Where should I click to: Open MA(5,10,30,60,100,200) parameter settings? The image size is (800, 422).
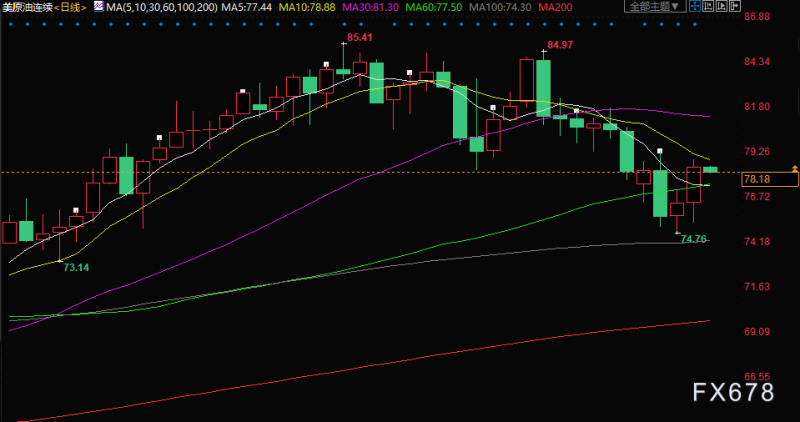coord(161,7)
